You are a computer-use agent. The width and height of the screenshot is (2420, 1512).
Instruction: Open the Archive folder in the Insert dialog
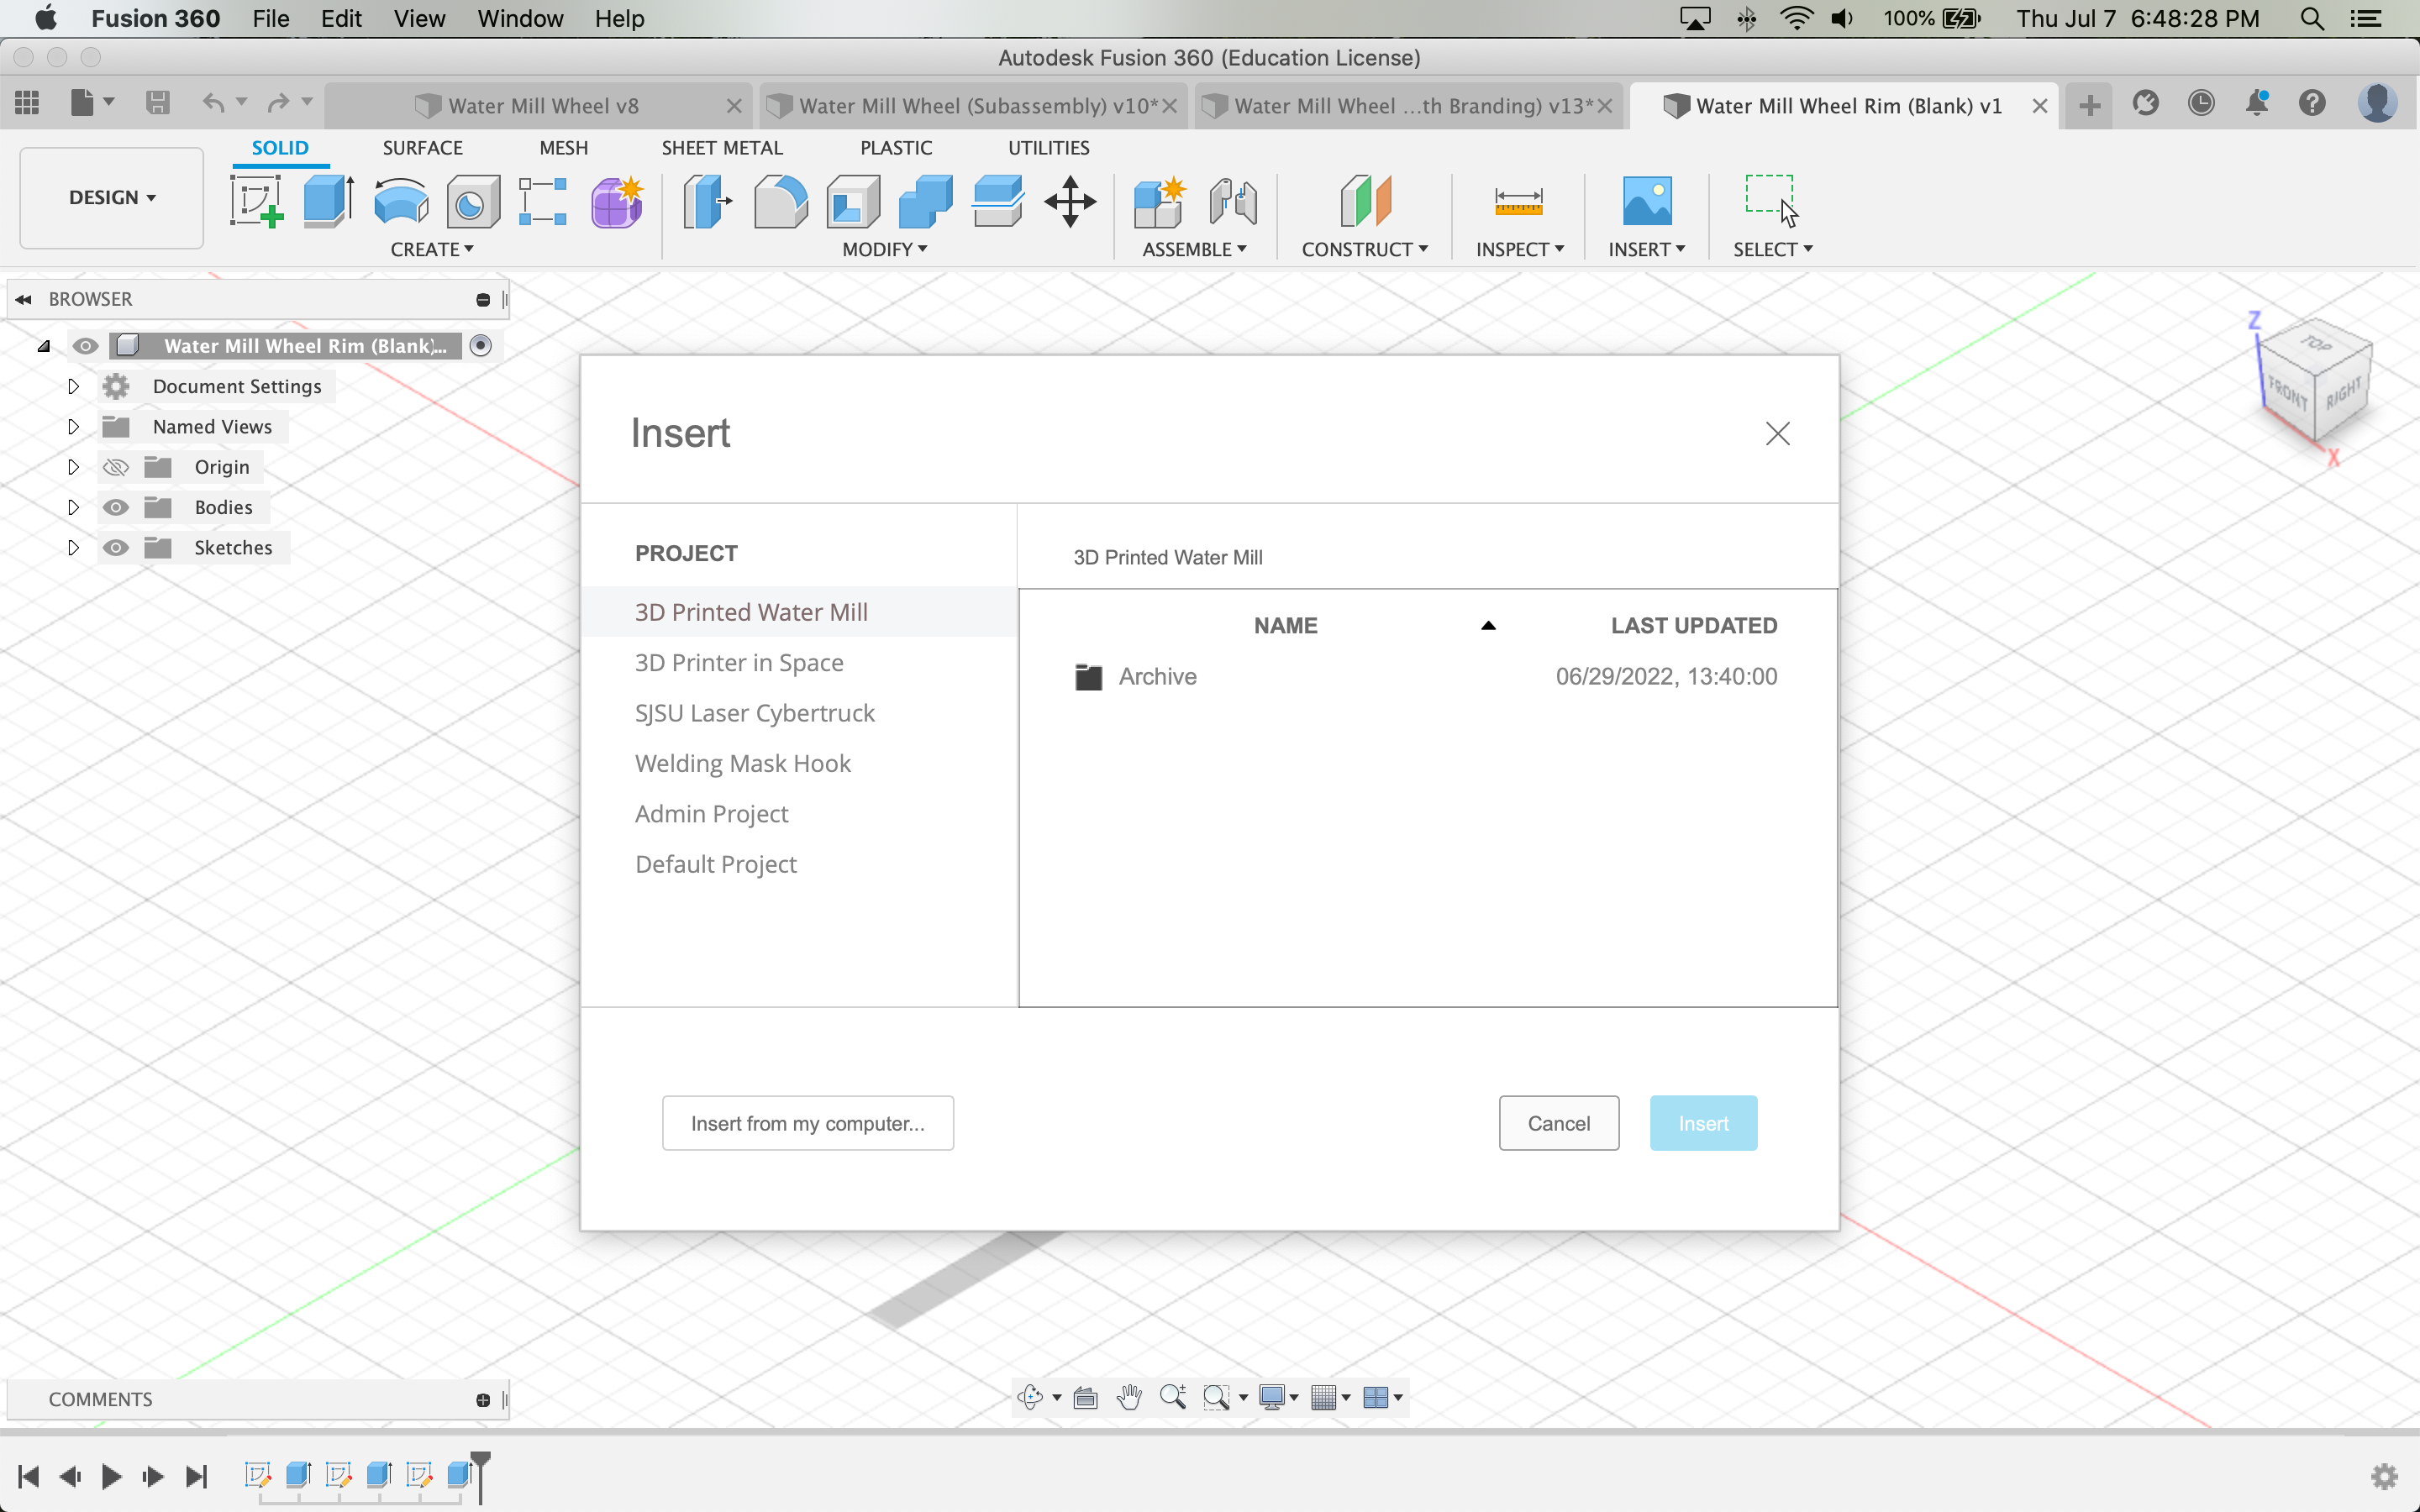click(1157, 676)
